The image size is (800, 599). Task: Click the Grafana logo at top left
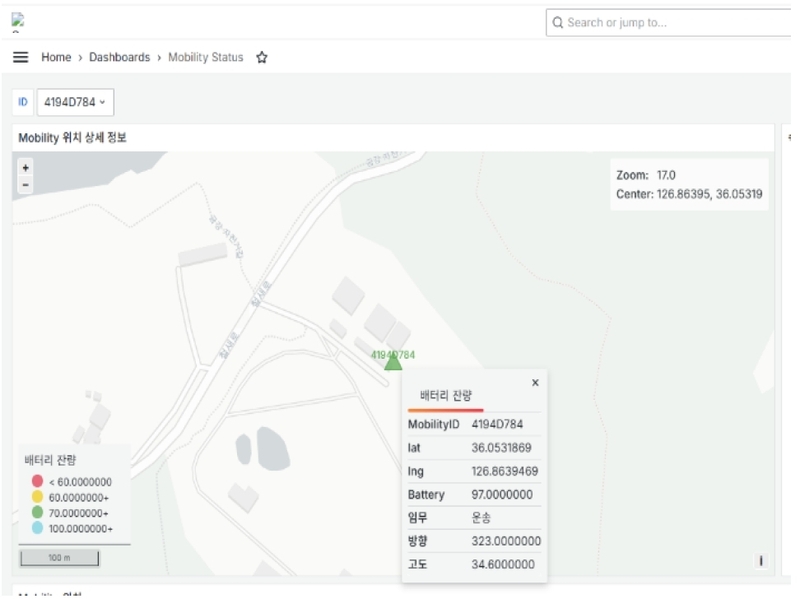pyautogui.click(x=18, y=21)
